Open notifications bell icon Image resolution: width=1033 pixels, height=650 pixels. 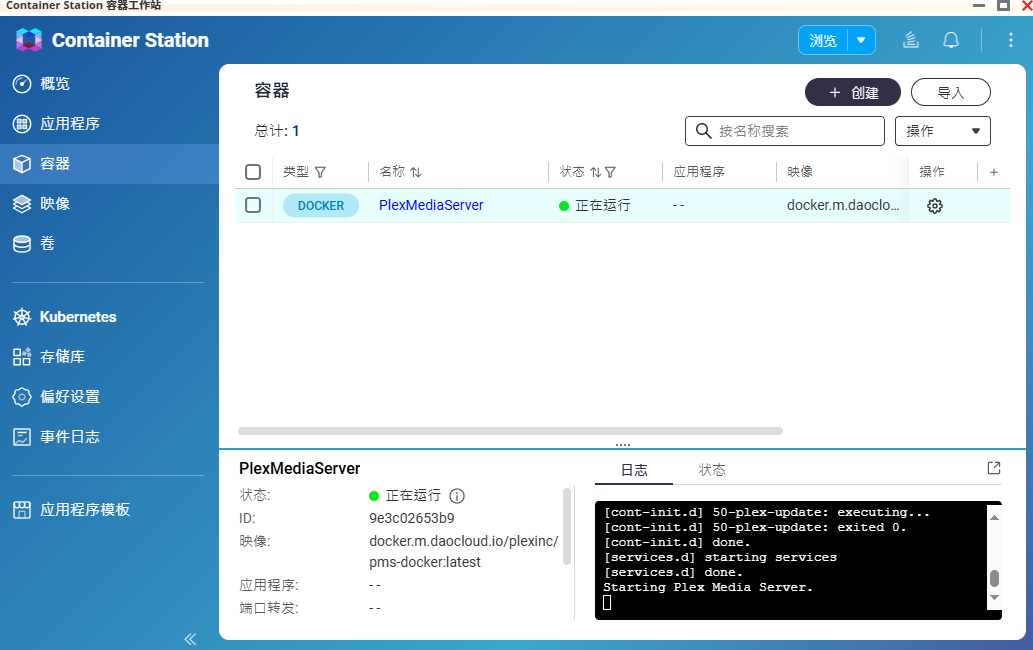tap(951, 40)
